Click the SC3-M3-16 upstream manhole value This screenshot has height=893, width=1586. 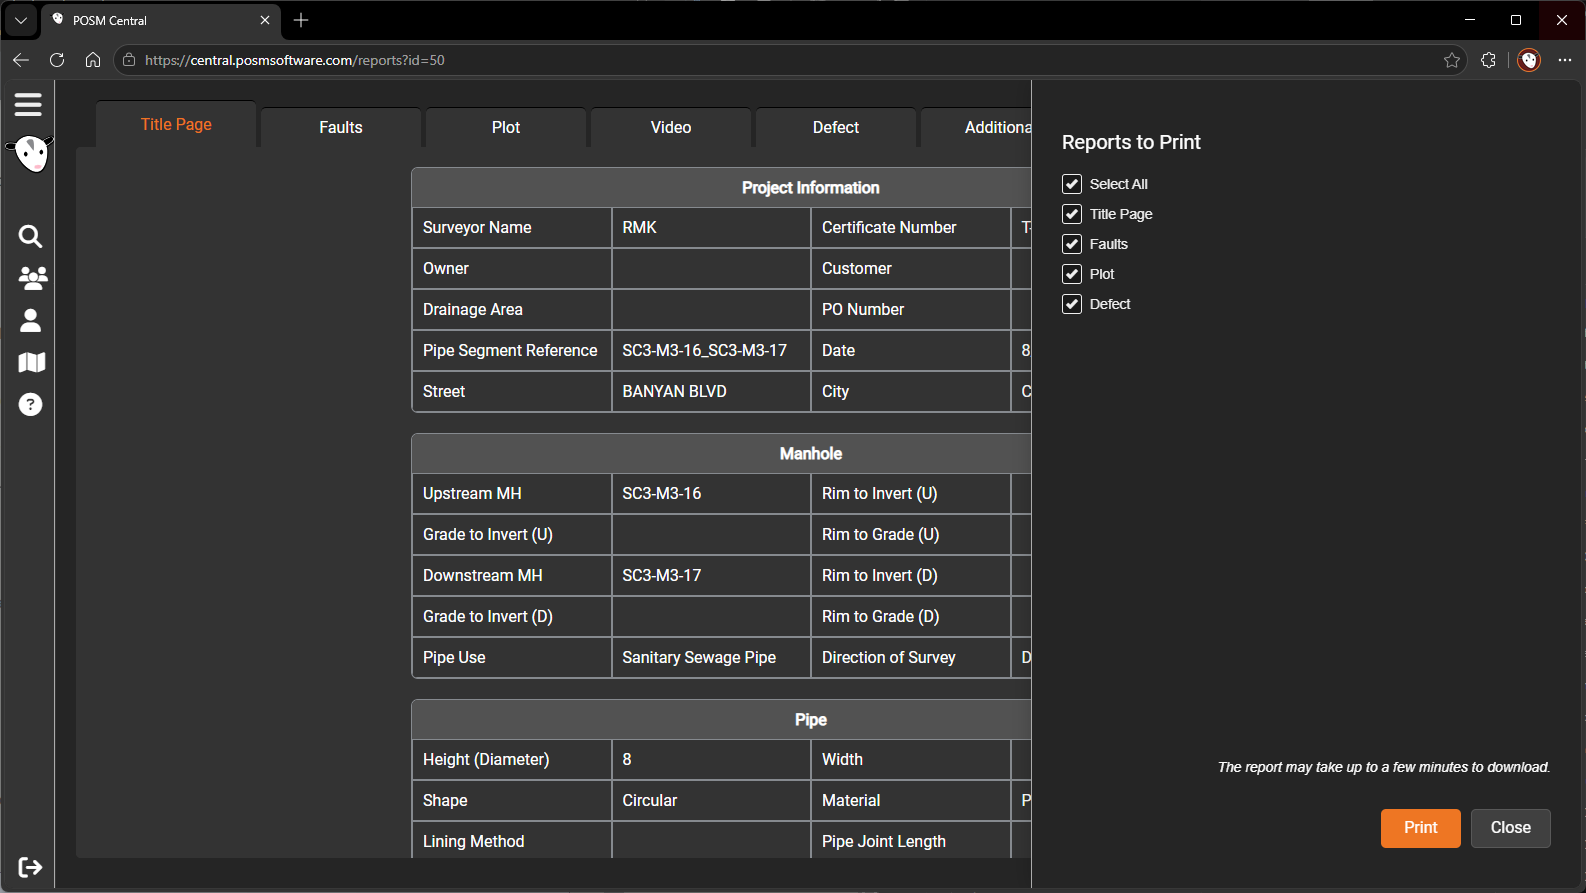click(662, 493)
